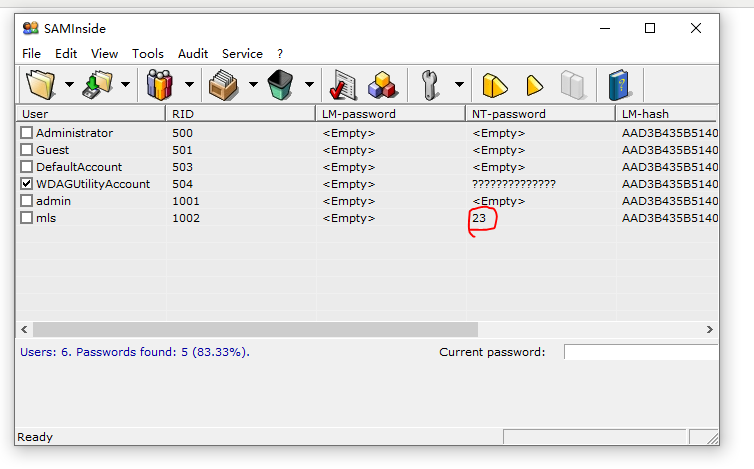Select the Administrator user name
This screenshot has height=469, width=754.
(x=75, y=133)
